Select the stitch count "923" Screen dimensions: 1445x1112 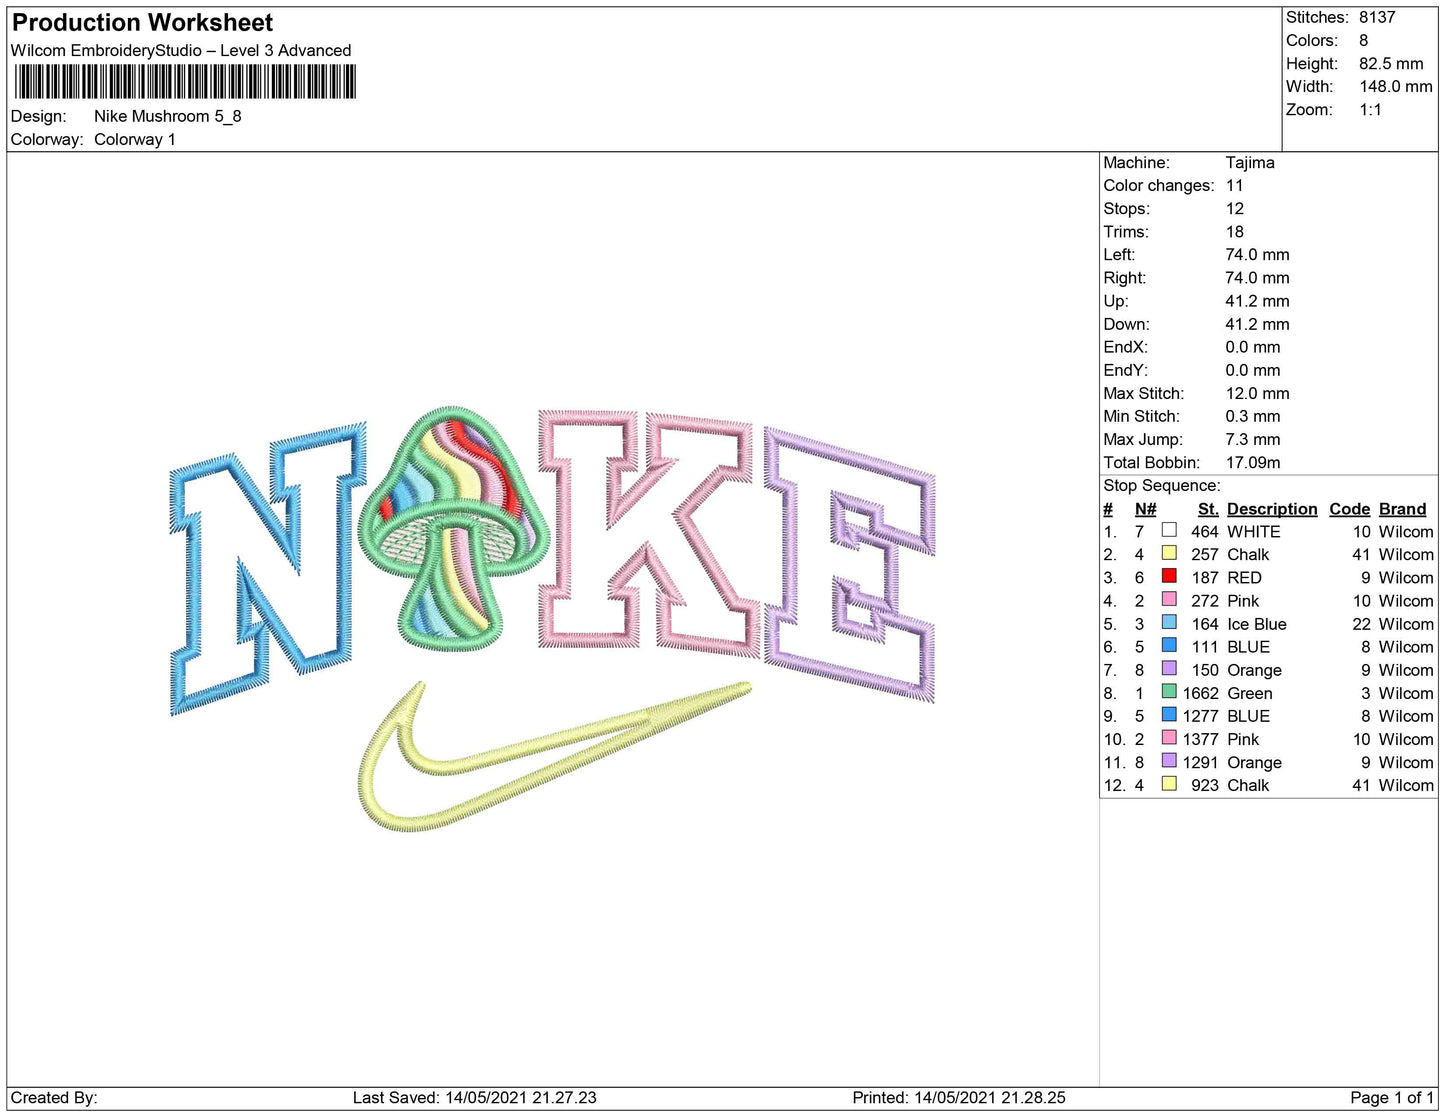(x=1205, y=785)
